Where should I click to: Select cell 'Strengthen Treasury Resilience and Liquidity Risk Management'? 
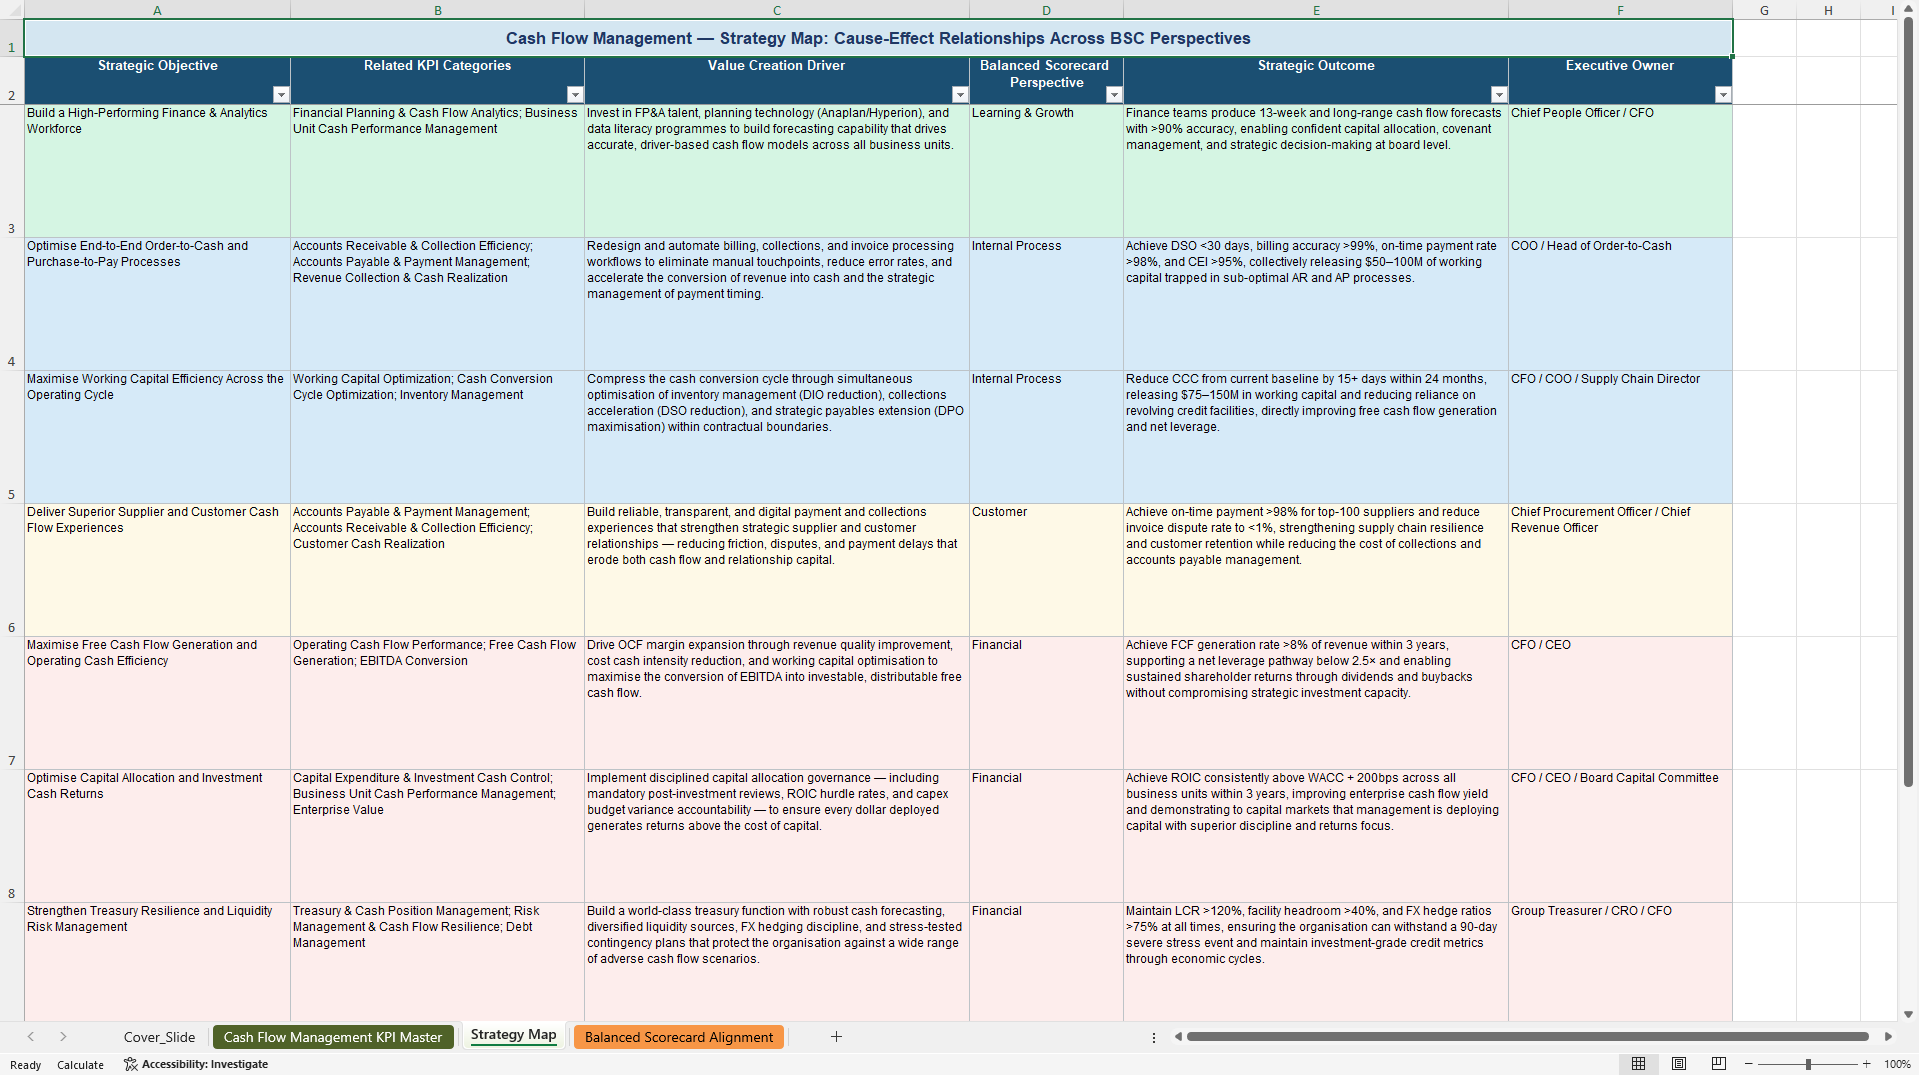point(157,962)
